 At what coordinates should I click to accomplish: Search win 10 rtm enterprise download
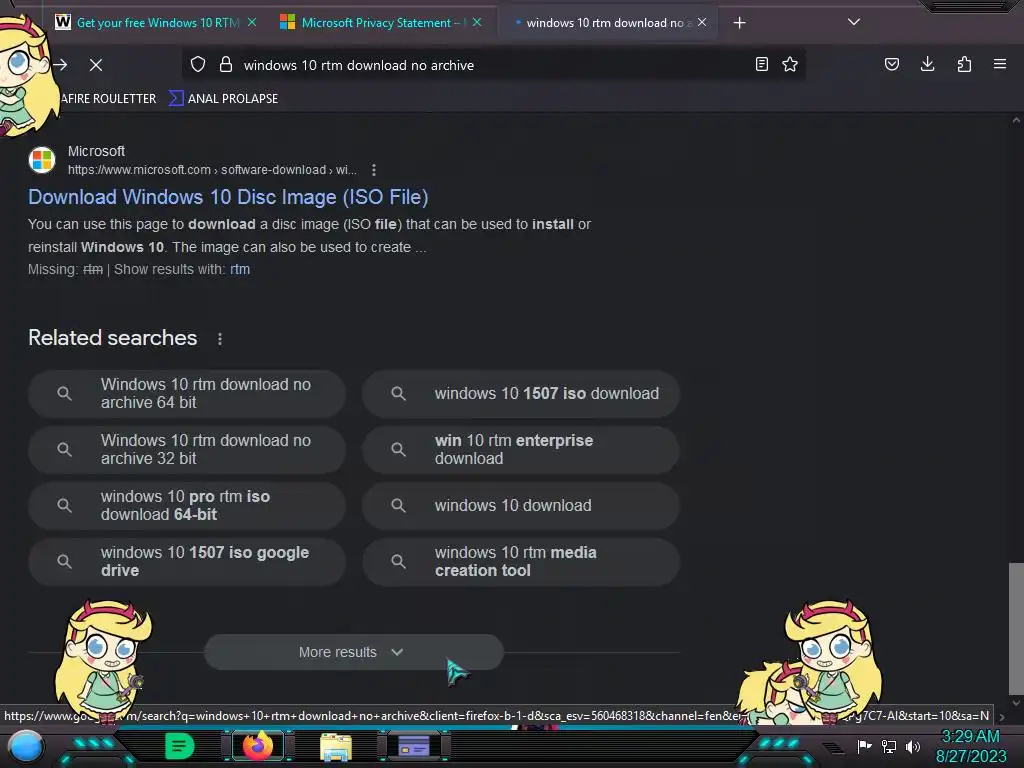coord(521,450)
